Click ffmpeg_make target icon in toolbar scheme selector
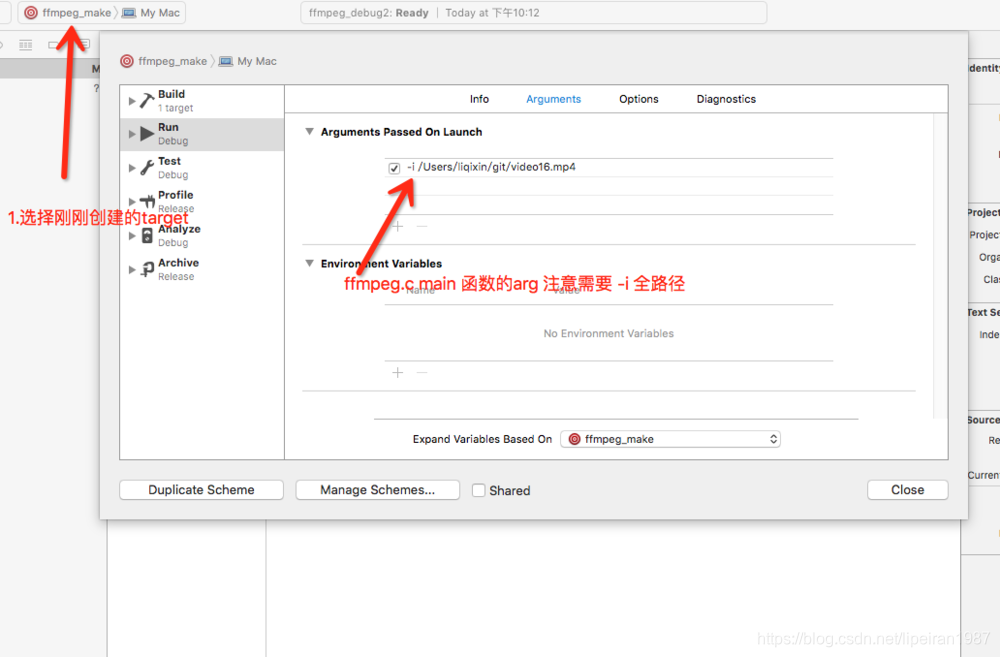Image resolution: width=1000 pixels, height=657 pixels. point(31,13)
